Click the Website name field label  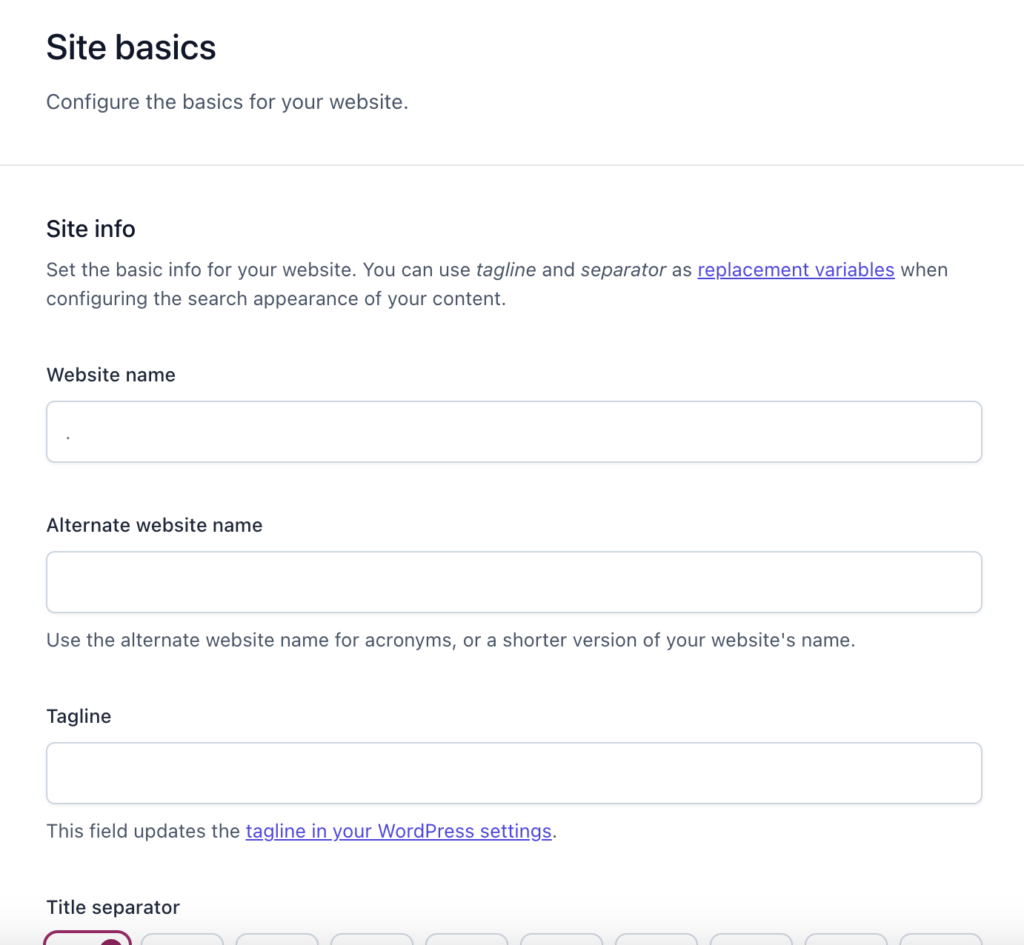[111, 375]
